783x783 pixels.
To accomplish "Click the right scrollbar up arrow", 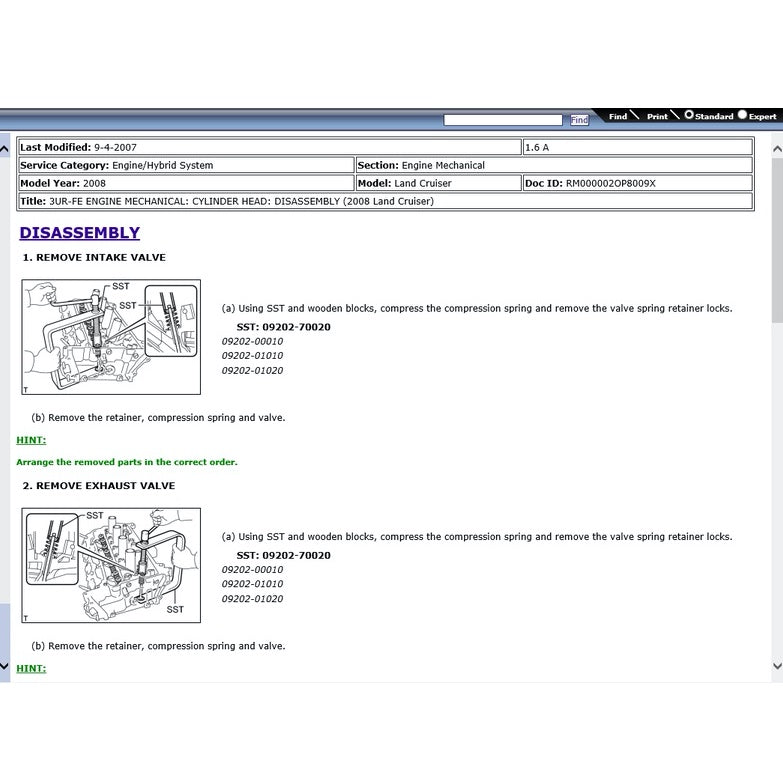I will (x=777, y=149).
